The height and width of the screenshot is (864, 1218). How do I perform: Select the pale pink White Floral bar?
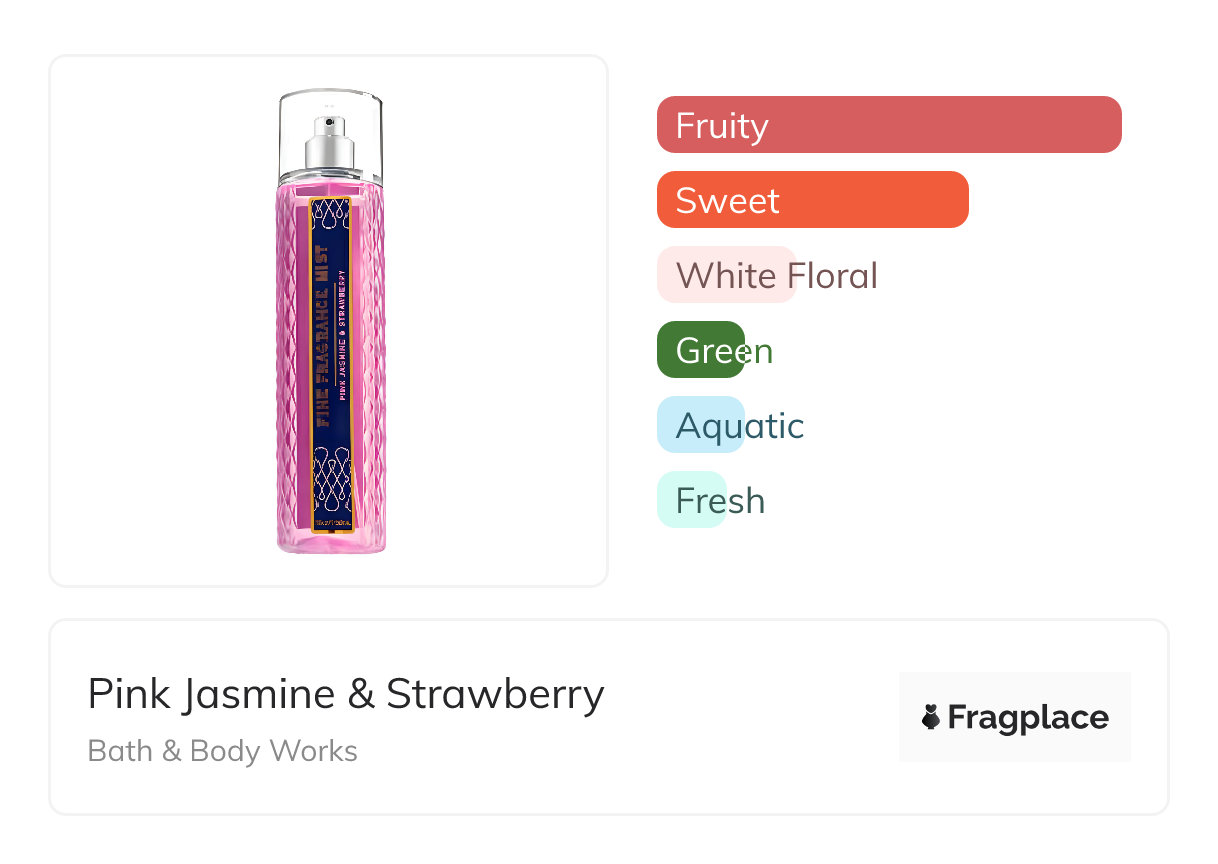point(726,275)
